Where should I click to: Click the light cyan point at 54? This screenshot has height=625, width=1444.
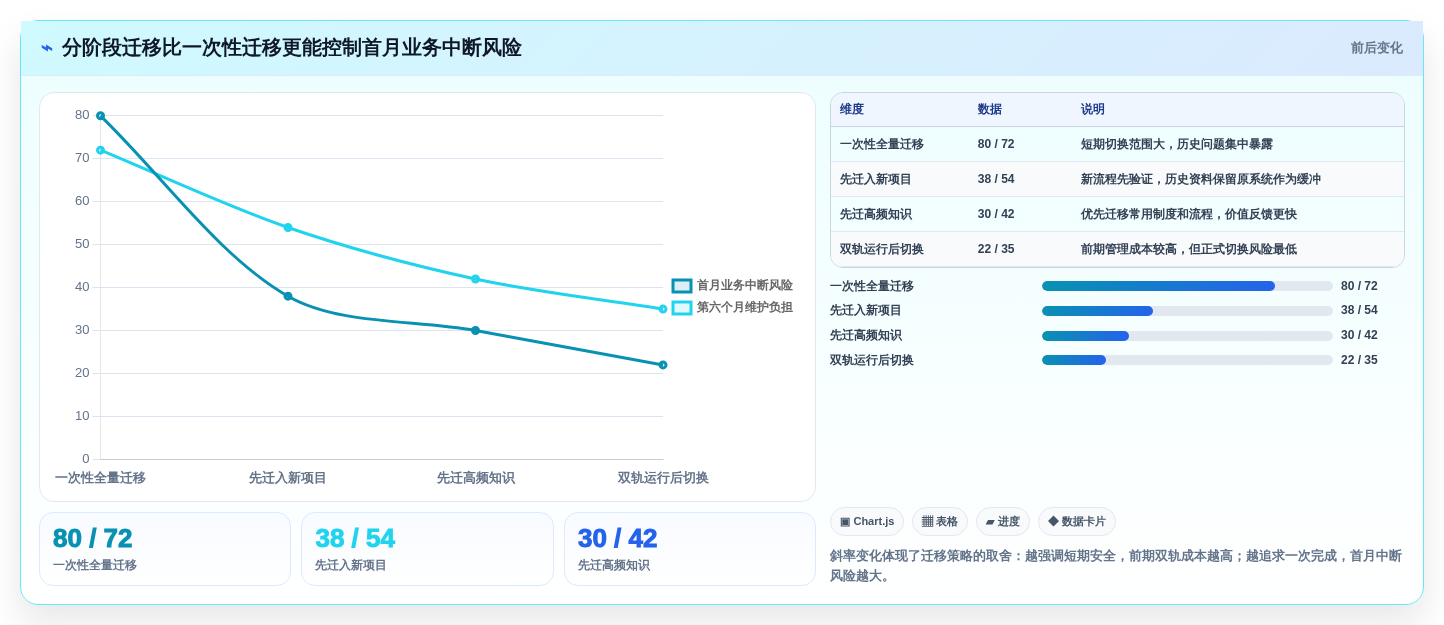point(288,227)
